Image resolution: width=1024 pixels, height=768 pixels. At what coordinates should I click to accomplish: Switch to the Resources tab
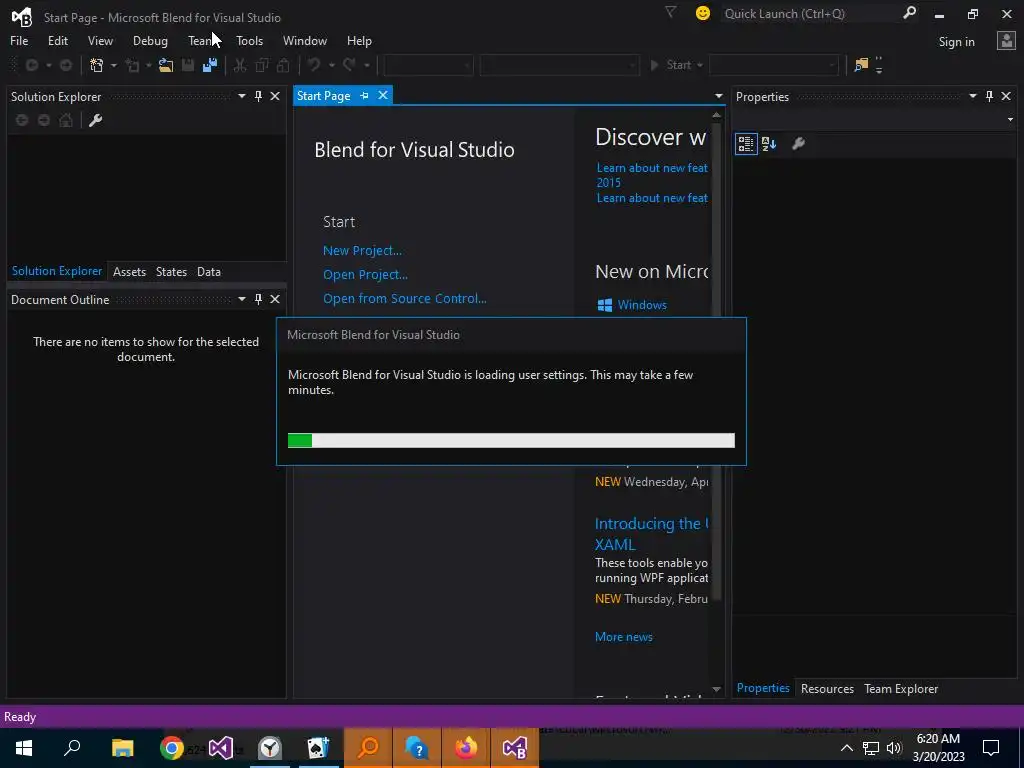pyautogui.click(x=827, y=689)
